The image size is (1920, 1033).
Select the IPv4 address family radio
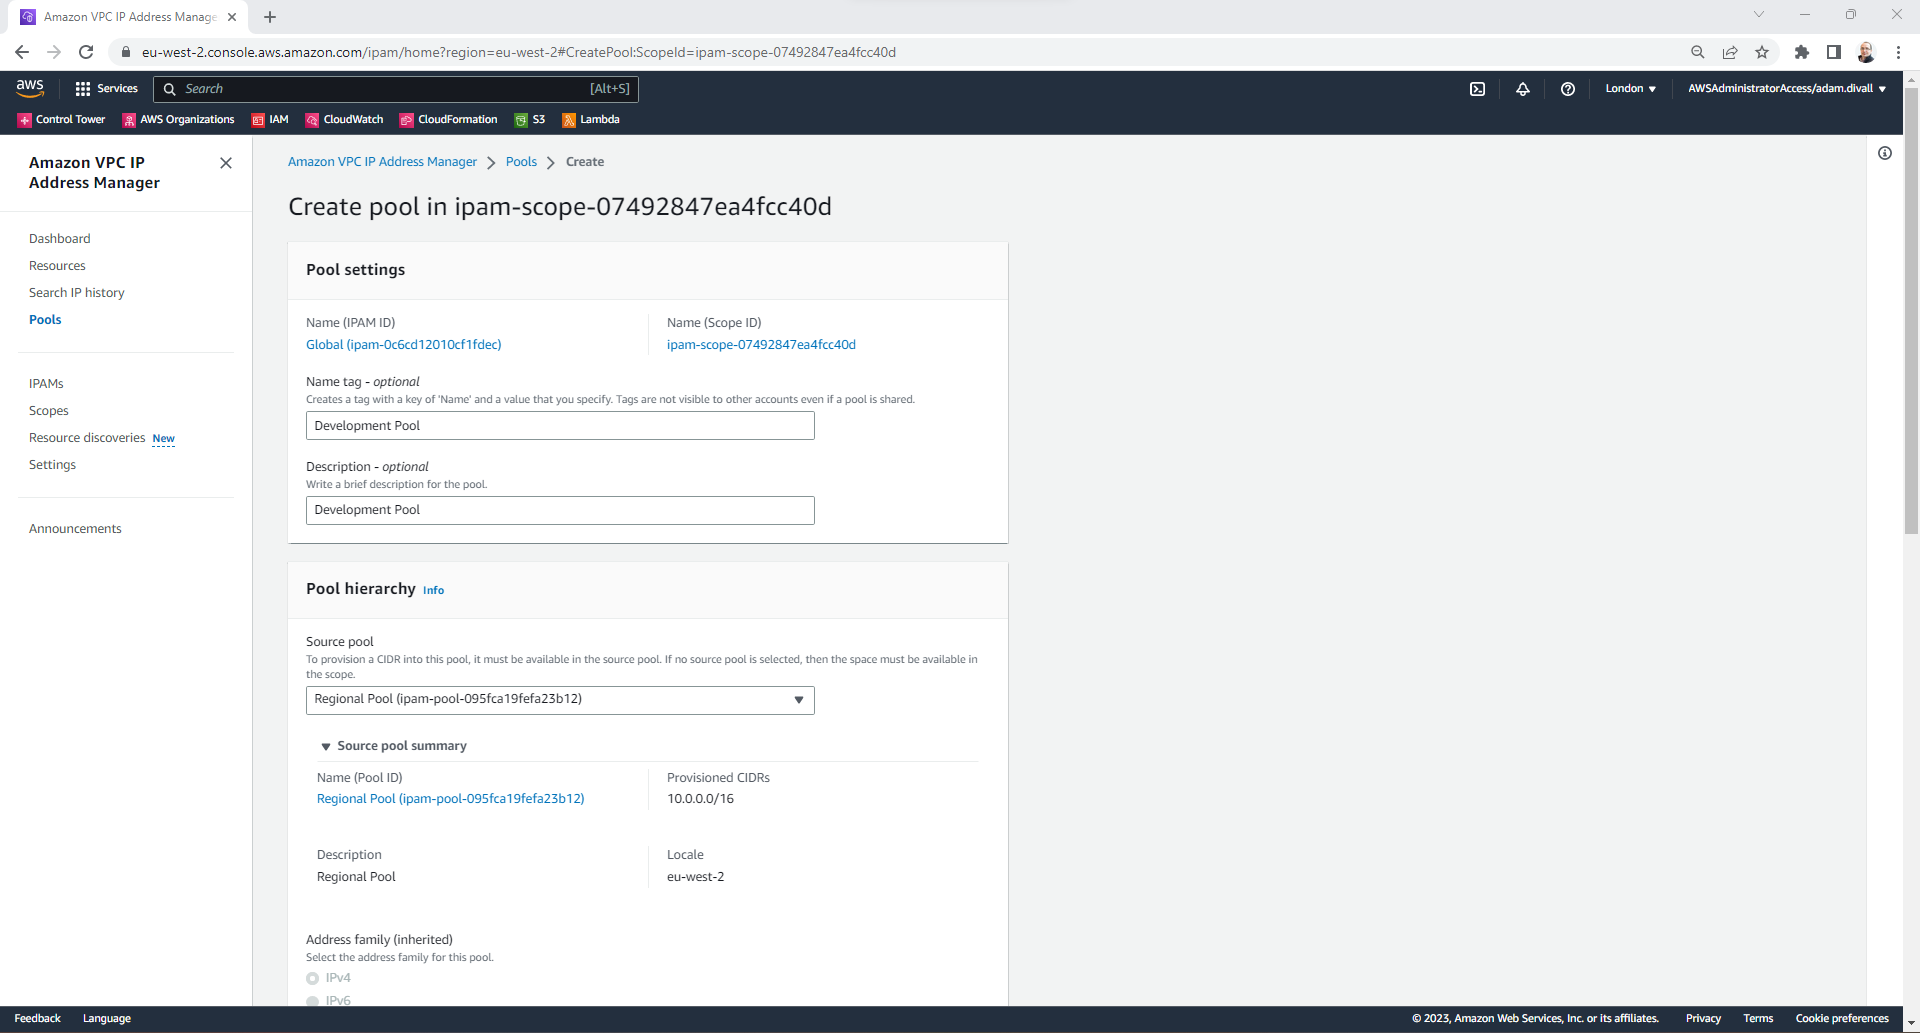click(313, 978)
